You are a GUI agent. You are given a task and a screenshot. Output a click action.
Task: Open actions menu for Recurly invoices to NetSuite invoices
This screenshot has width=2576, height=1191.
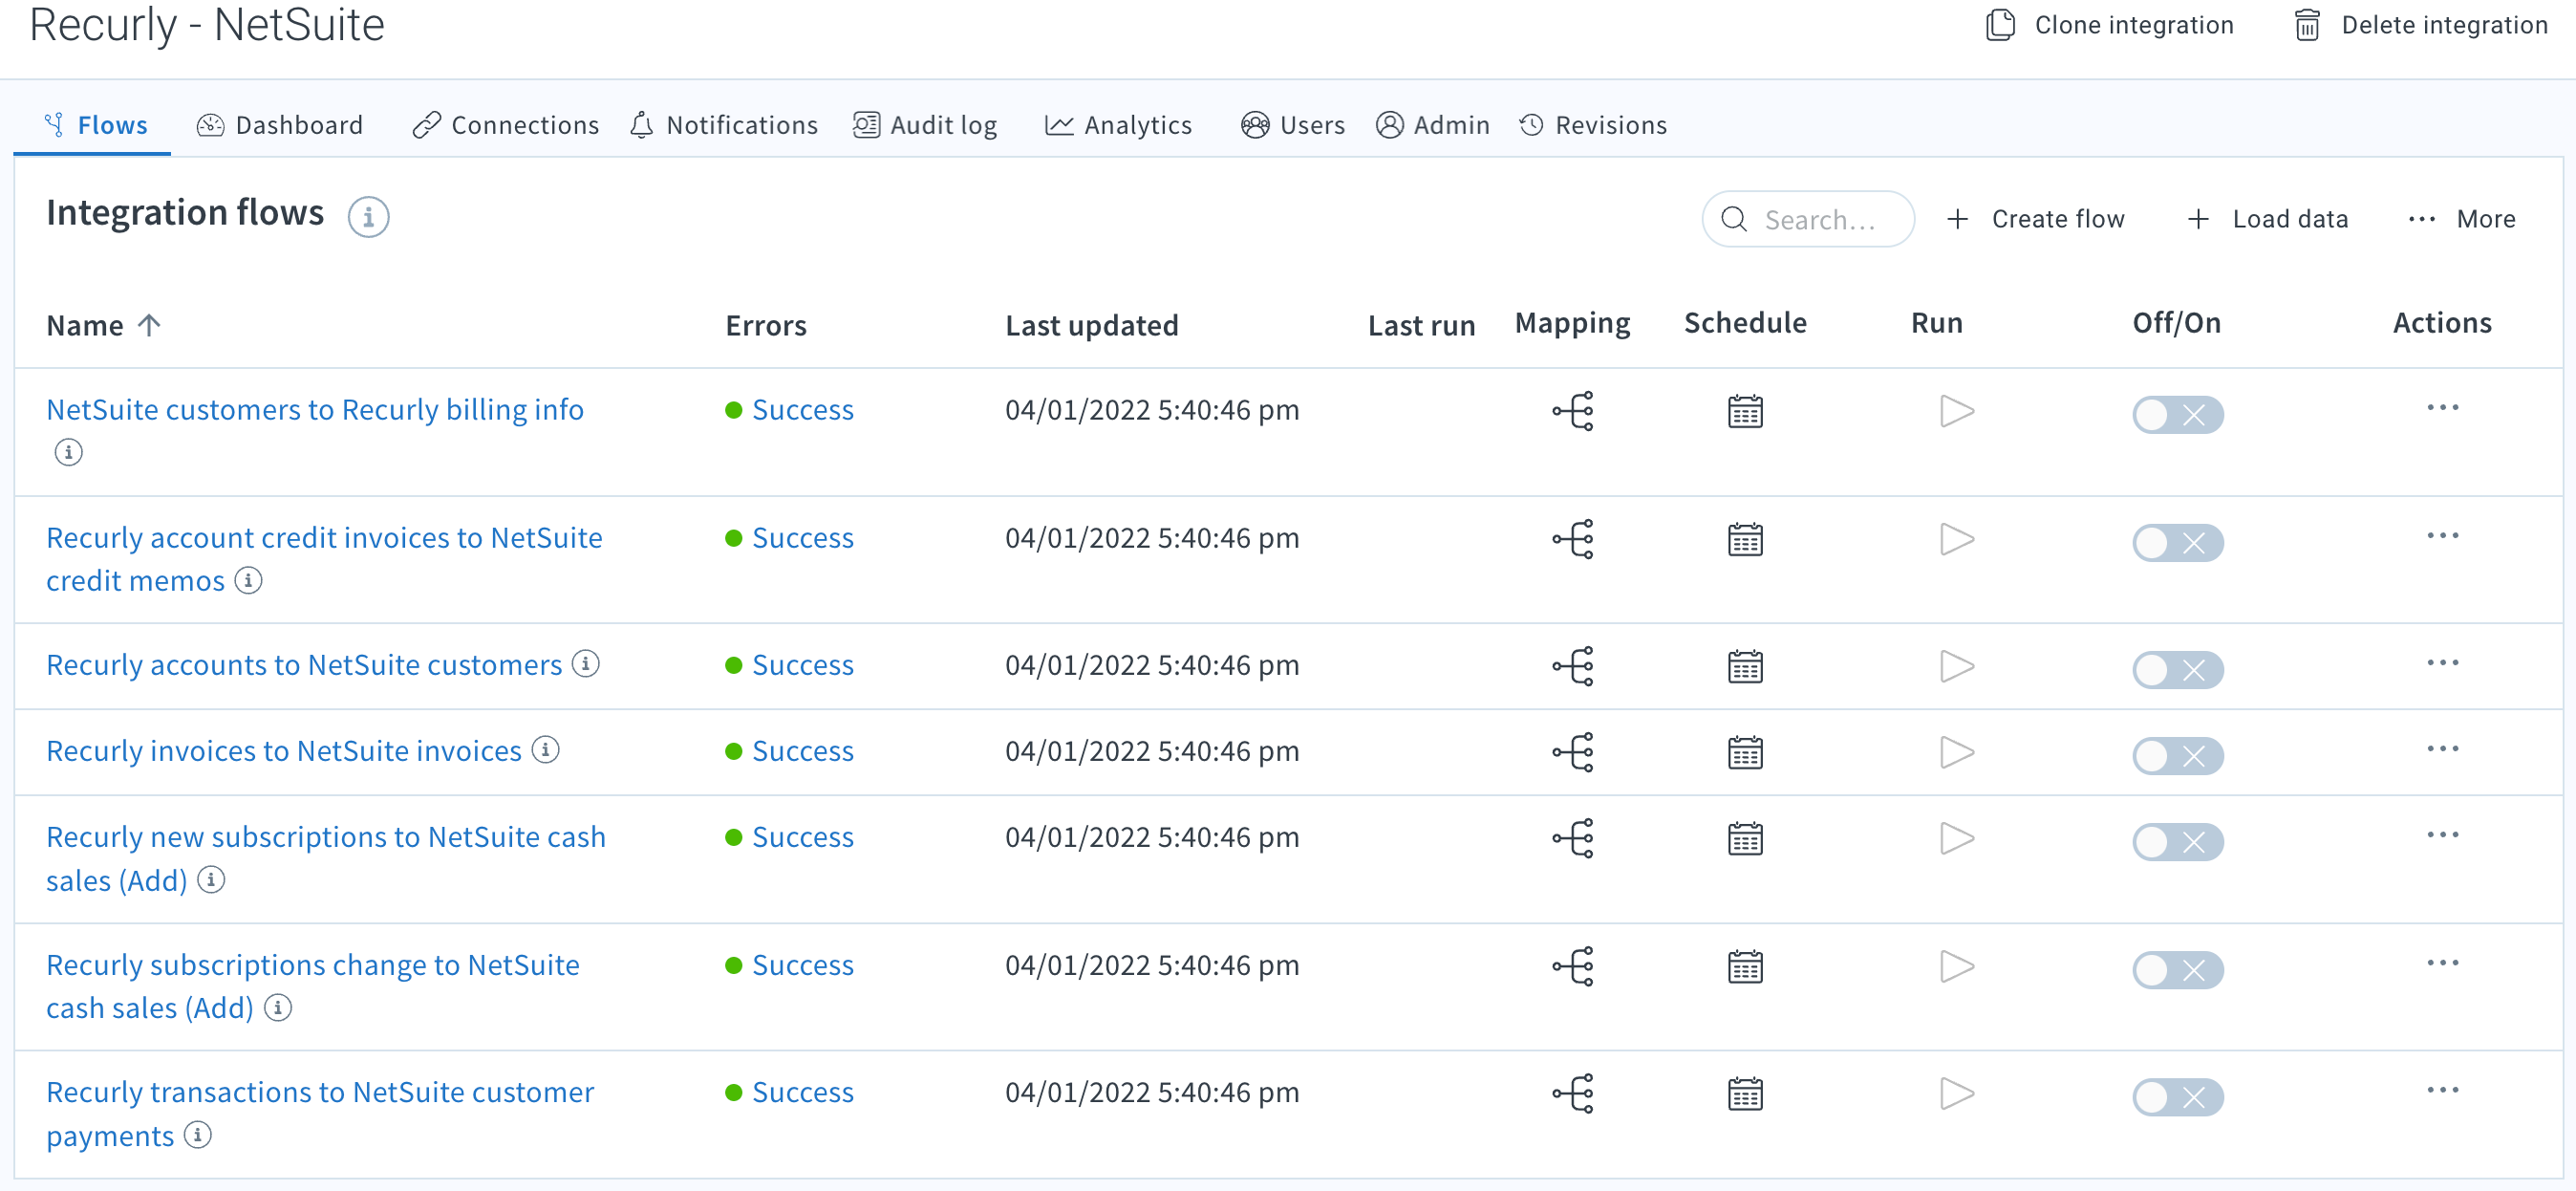(x=2442, y=748)
